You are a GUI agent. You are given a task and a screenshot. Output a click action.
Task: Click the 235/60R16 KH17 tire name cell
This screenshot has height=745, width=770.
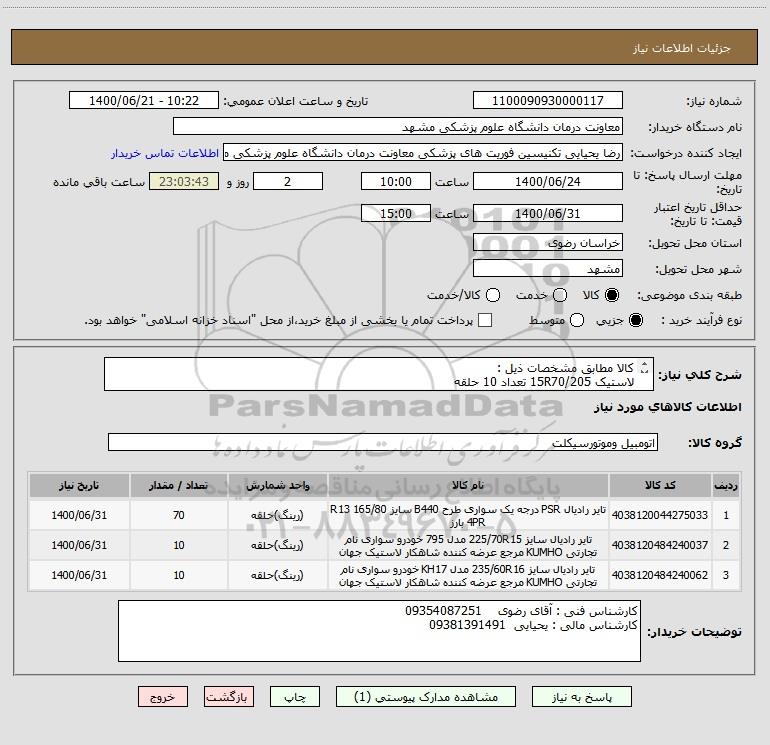[x=468, y=575]
